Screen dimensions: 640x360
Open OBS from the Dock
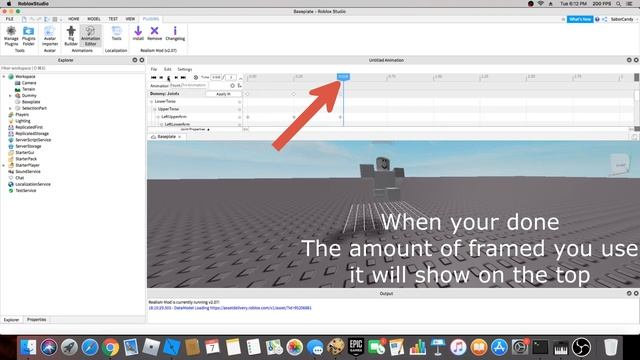(x=581, y=347)
